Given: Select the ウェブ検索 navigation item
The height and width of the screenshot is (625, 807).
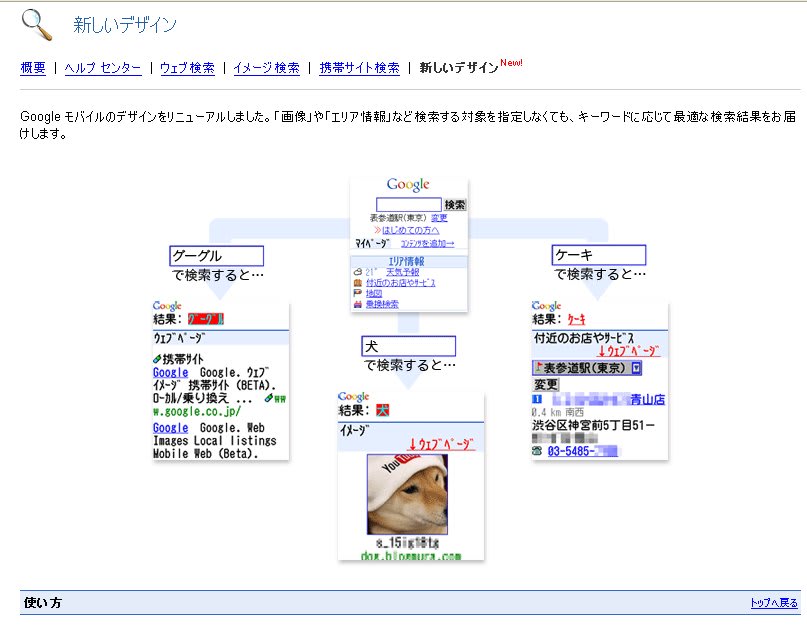Looking at the screenshot, I should tap(187, 68).
